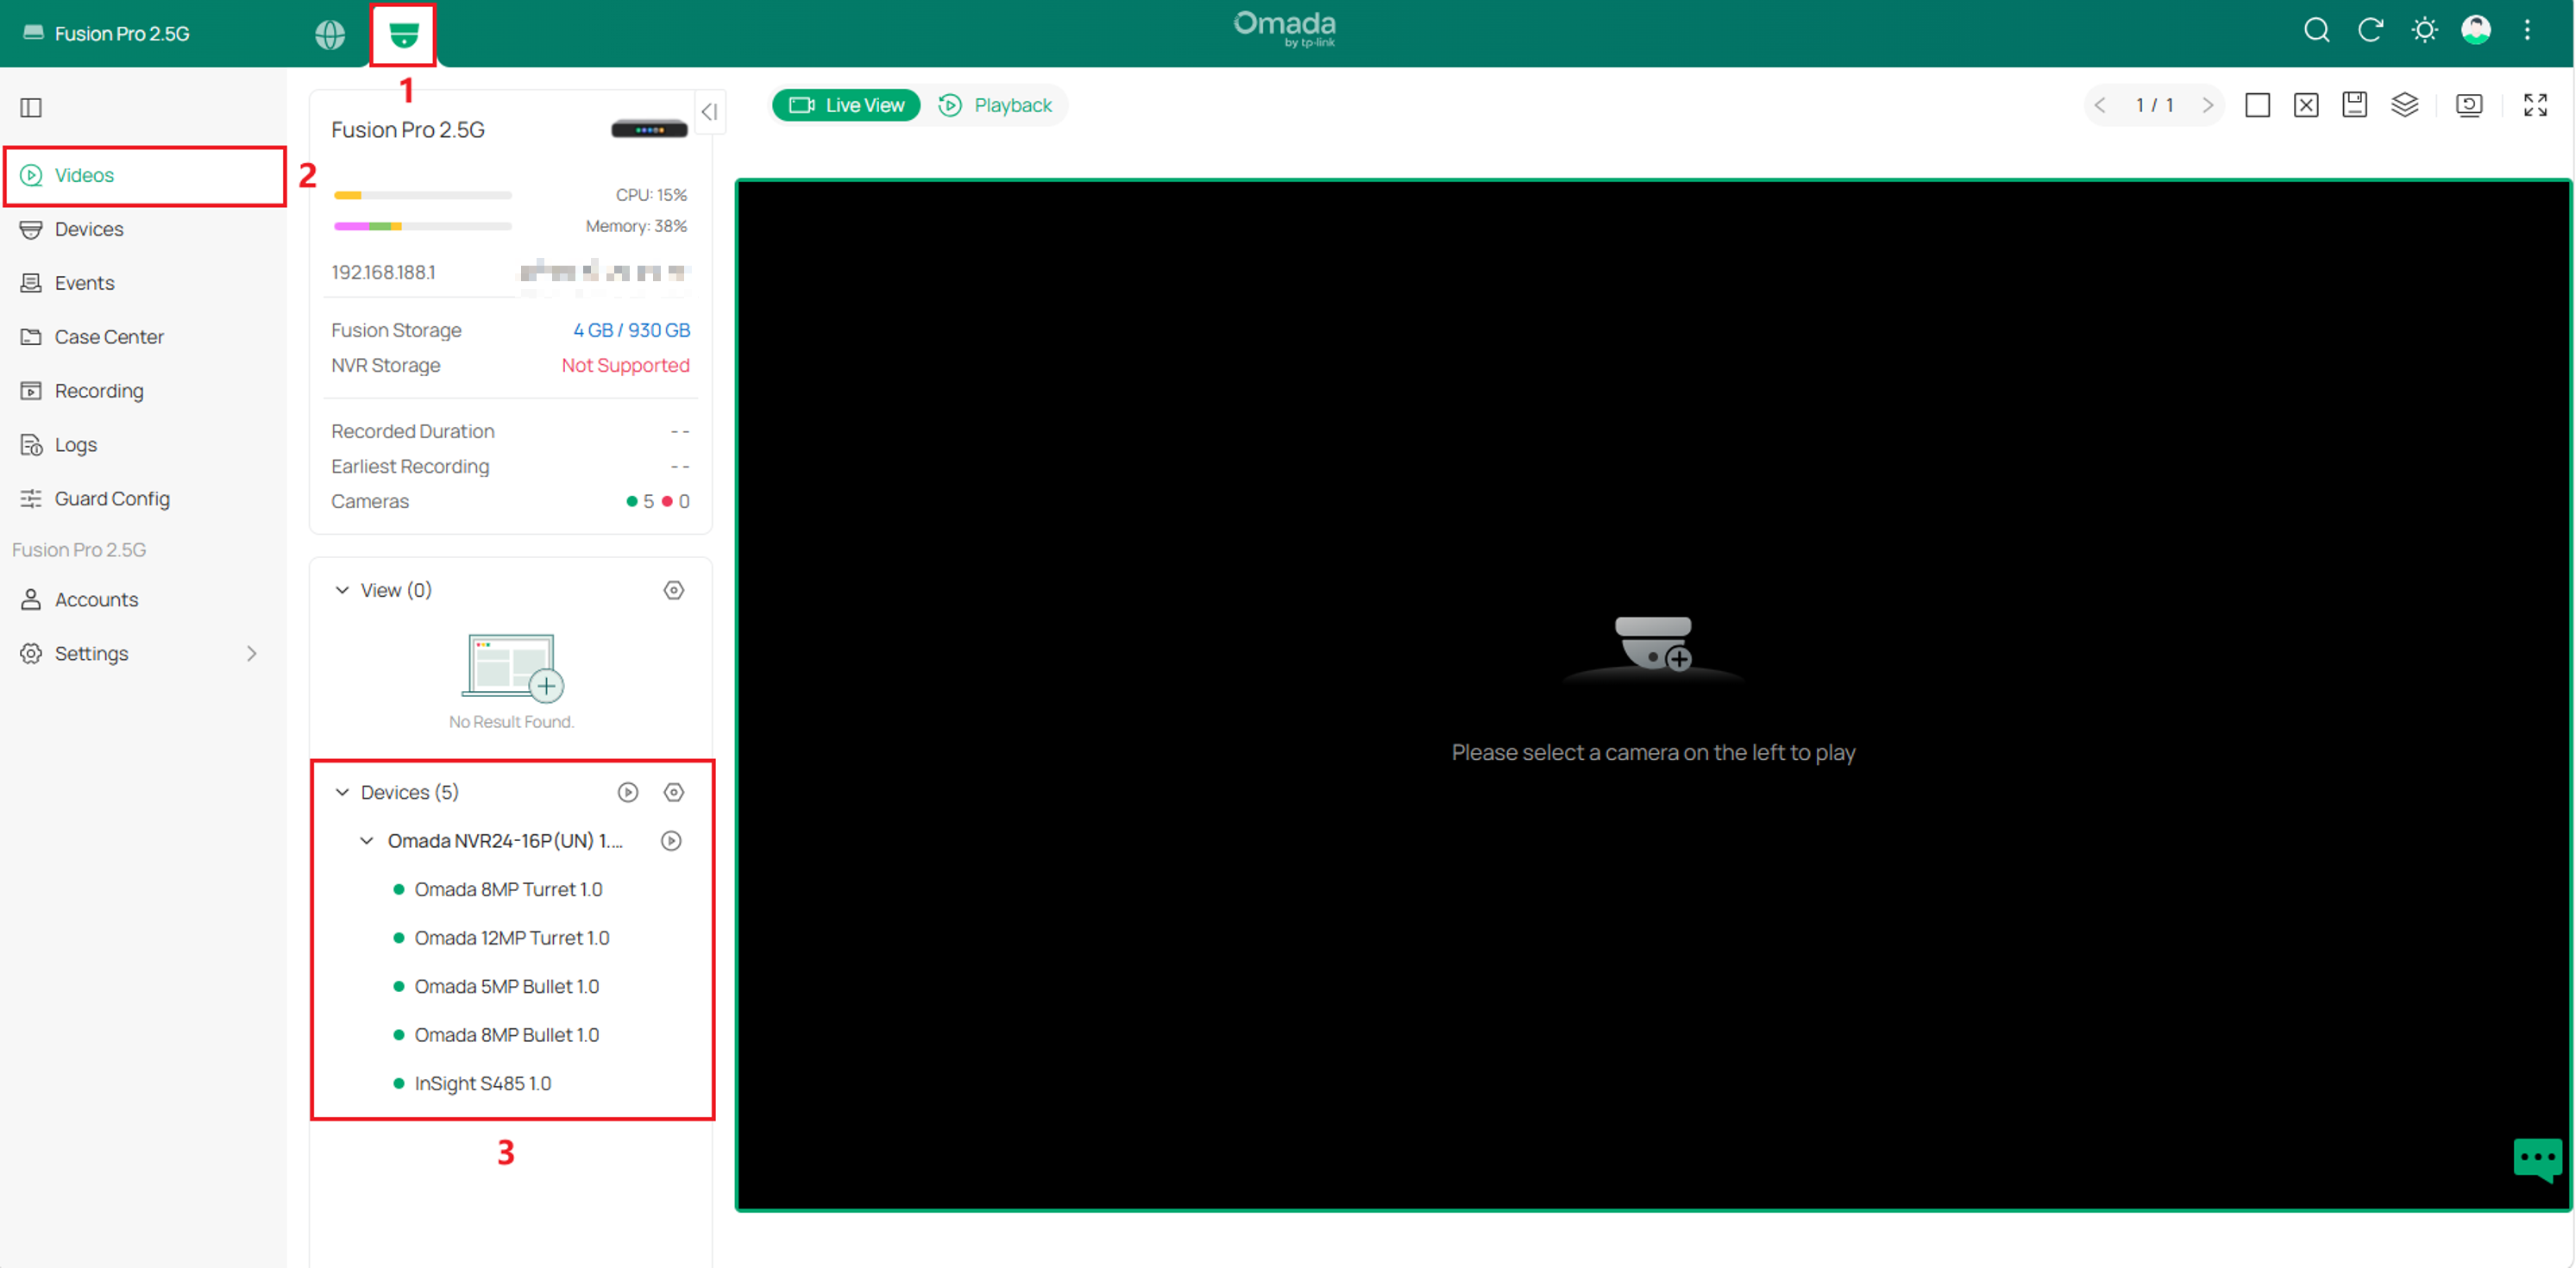Screen dimensions: 2576x1268
Task: Open Devices section settings gear
Action: coord(674,792)
